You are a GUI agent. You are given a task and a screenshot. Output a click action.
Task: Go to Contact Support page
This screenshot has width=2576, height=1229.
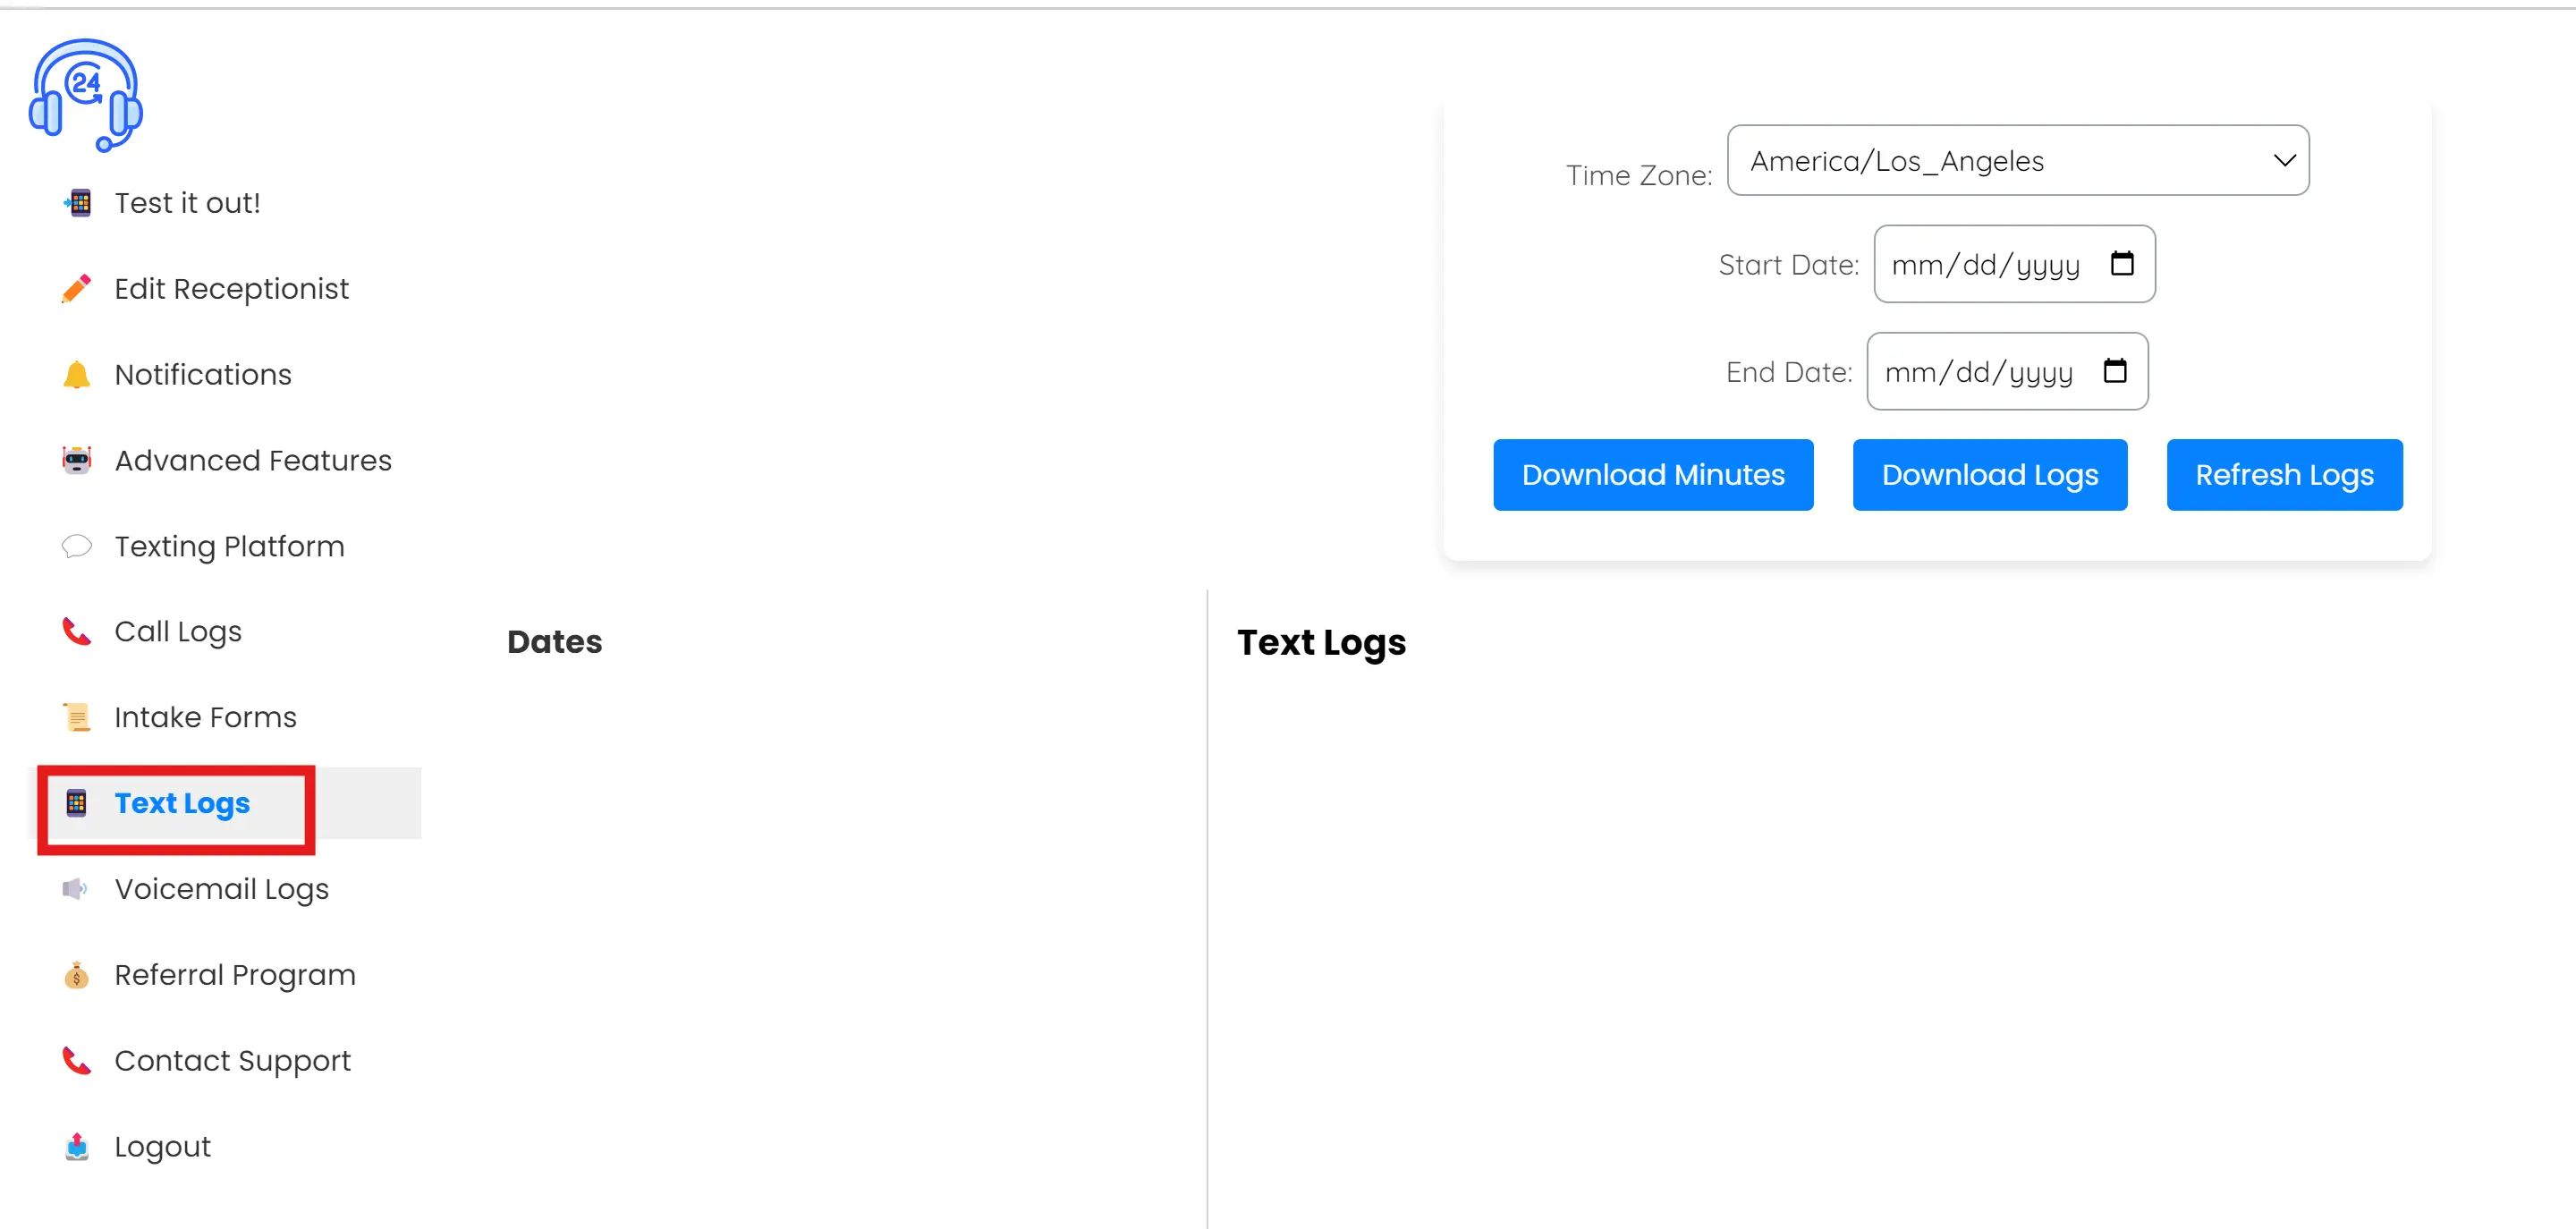[x=232, y=1060]
